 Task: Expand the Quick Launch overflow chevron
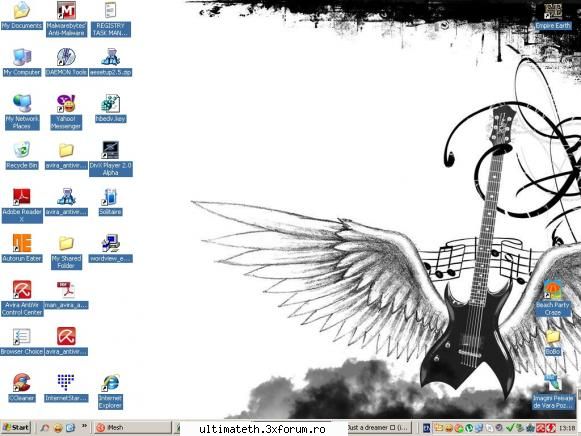tap(84, 426)
